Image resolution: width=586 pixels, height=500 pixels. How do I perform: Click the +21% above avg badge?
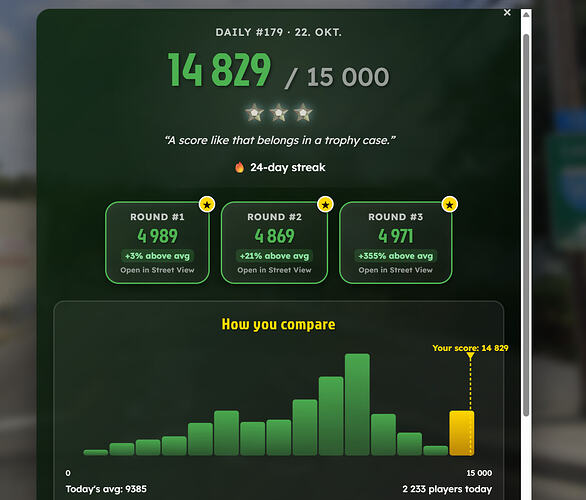pyautogui.click(x=274, y=256)
